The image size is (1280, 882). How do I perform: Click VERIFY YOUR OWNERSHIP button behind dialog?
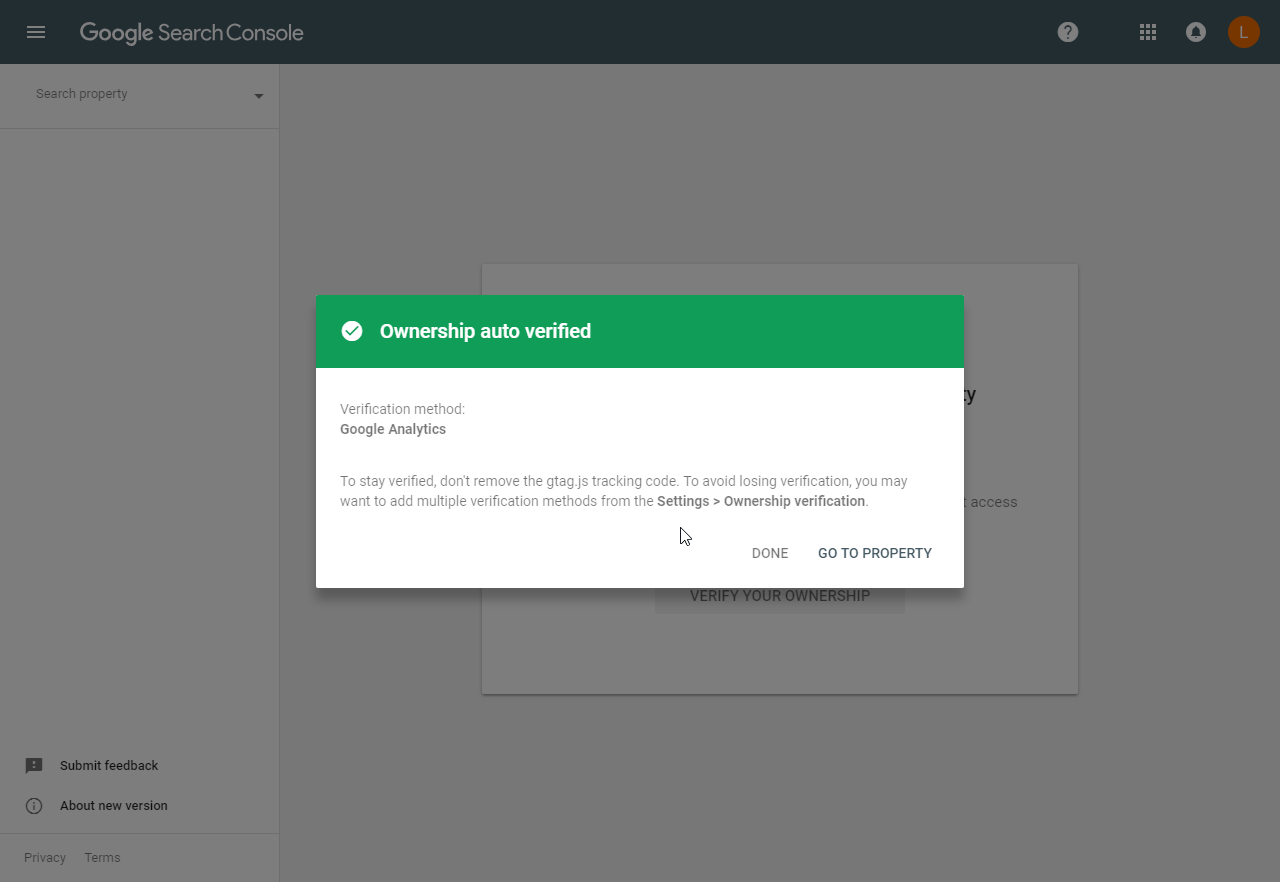(780, 596)
